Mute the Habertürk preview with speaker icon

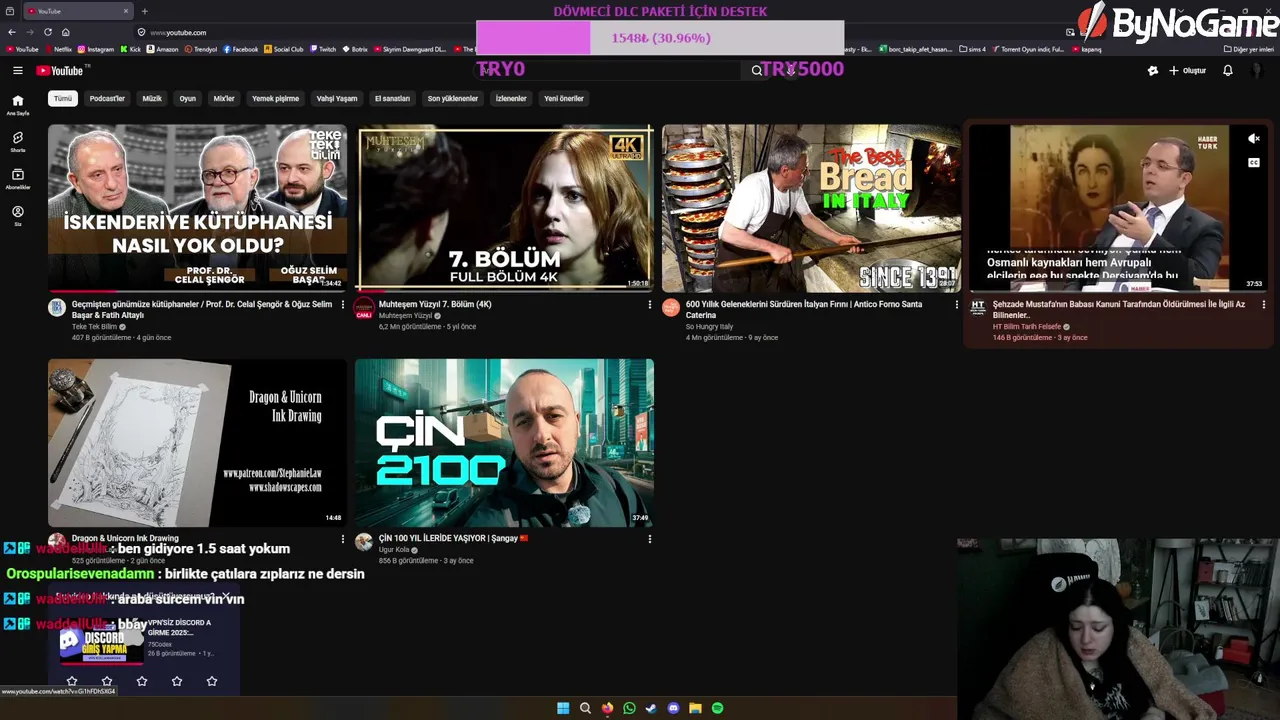coord(1254,139)
